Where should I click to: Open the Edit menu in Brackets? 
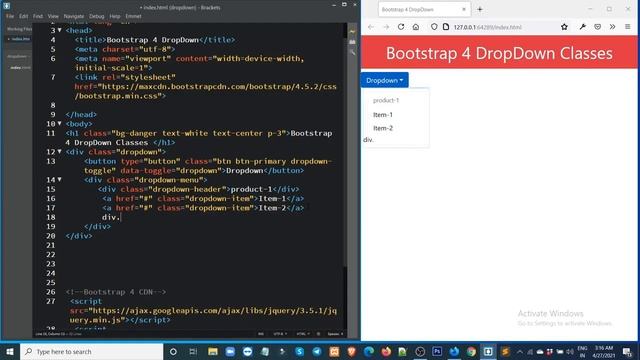click(x=24, y=16)
